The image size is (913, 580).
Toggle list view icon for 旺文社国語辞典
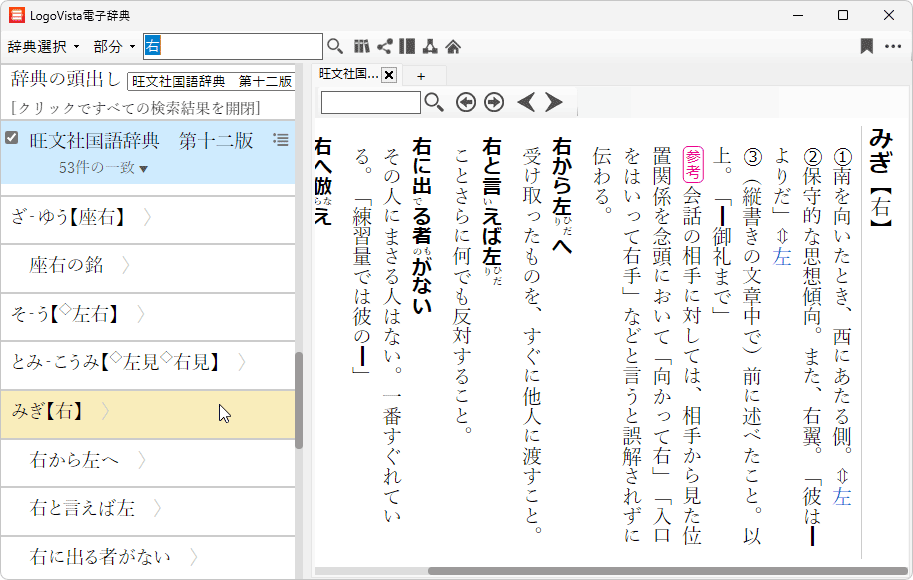(281, 140)
